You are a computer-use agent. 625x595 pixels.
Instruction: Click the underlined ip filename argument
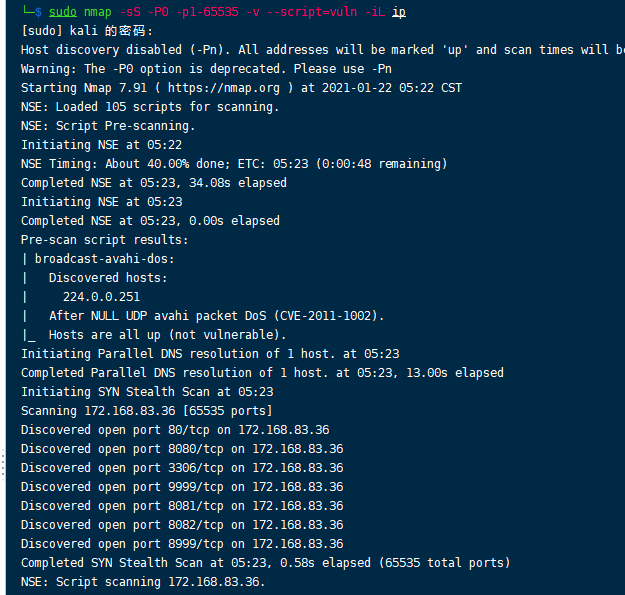(x=399, y=12)
